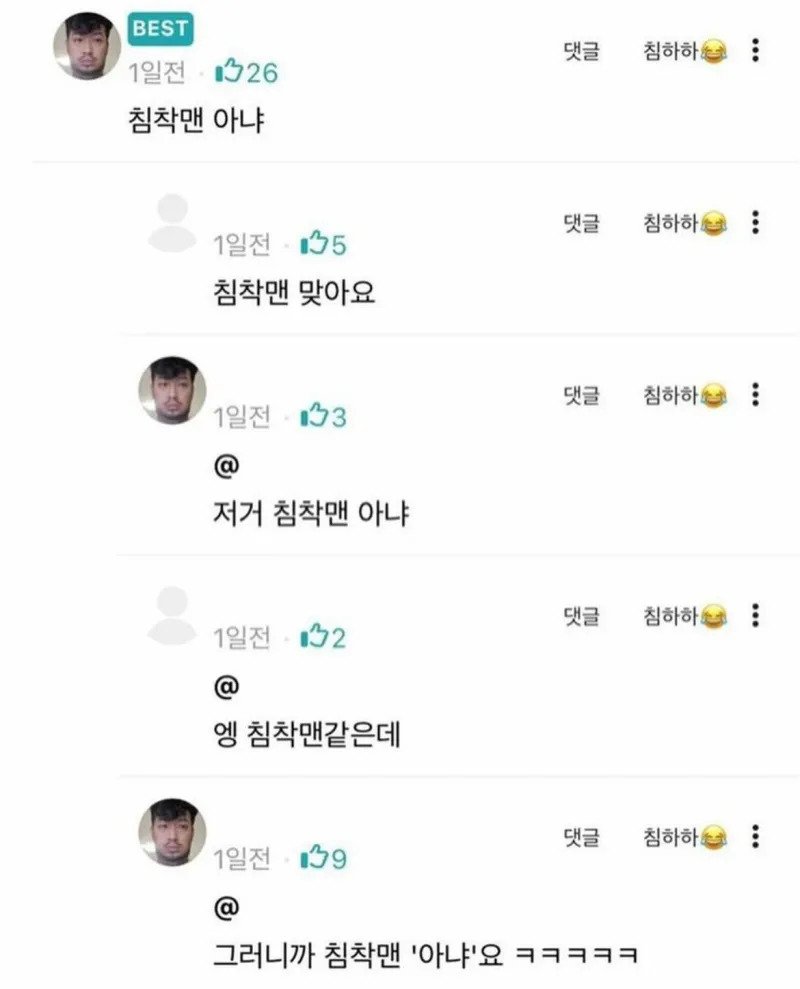
Task: Click 침하하 reaction on the top comment
Action: click(685, 51)
